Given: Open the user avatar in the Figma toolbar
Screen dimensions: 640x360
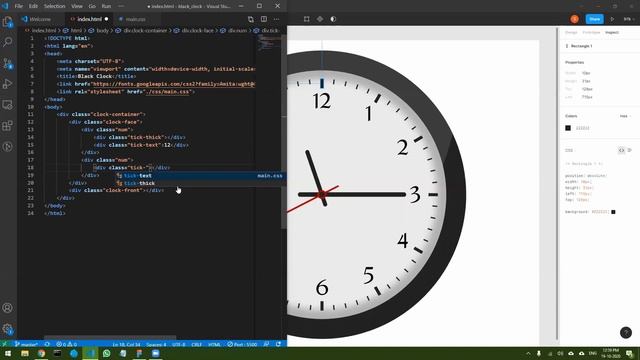Looking at the screenshot, I should click(x=574, y=19).
